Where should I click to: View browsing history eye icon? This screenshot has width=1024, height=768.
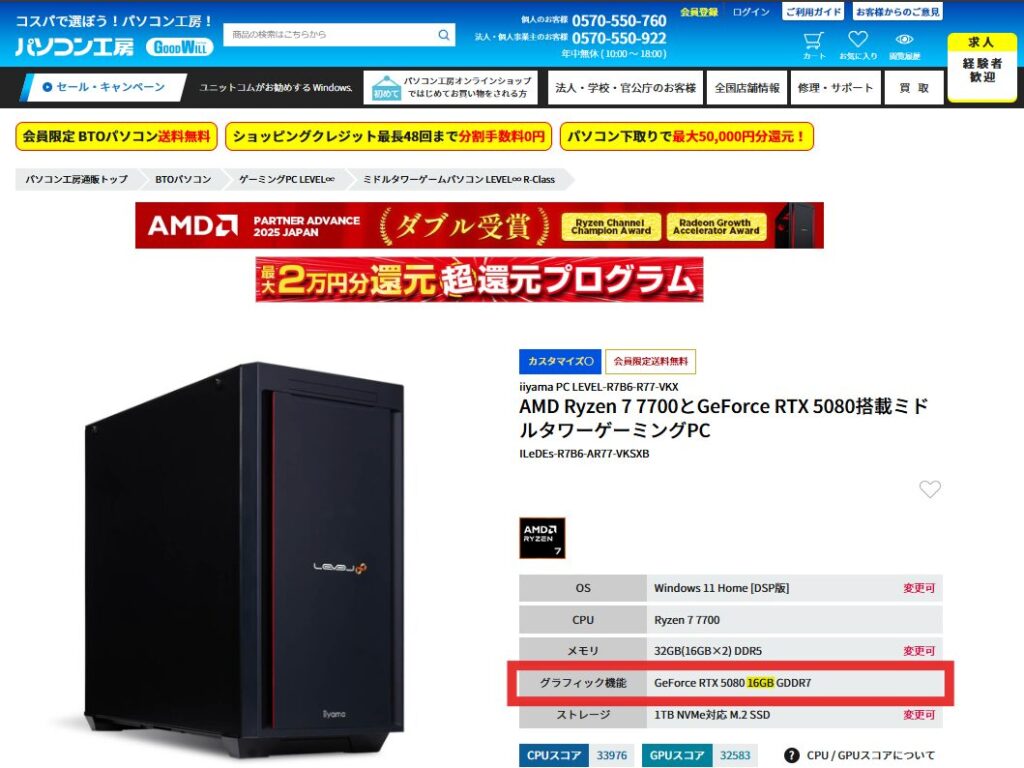tap(904, 40)
